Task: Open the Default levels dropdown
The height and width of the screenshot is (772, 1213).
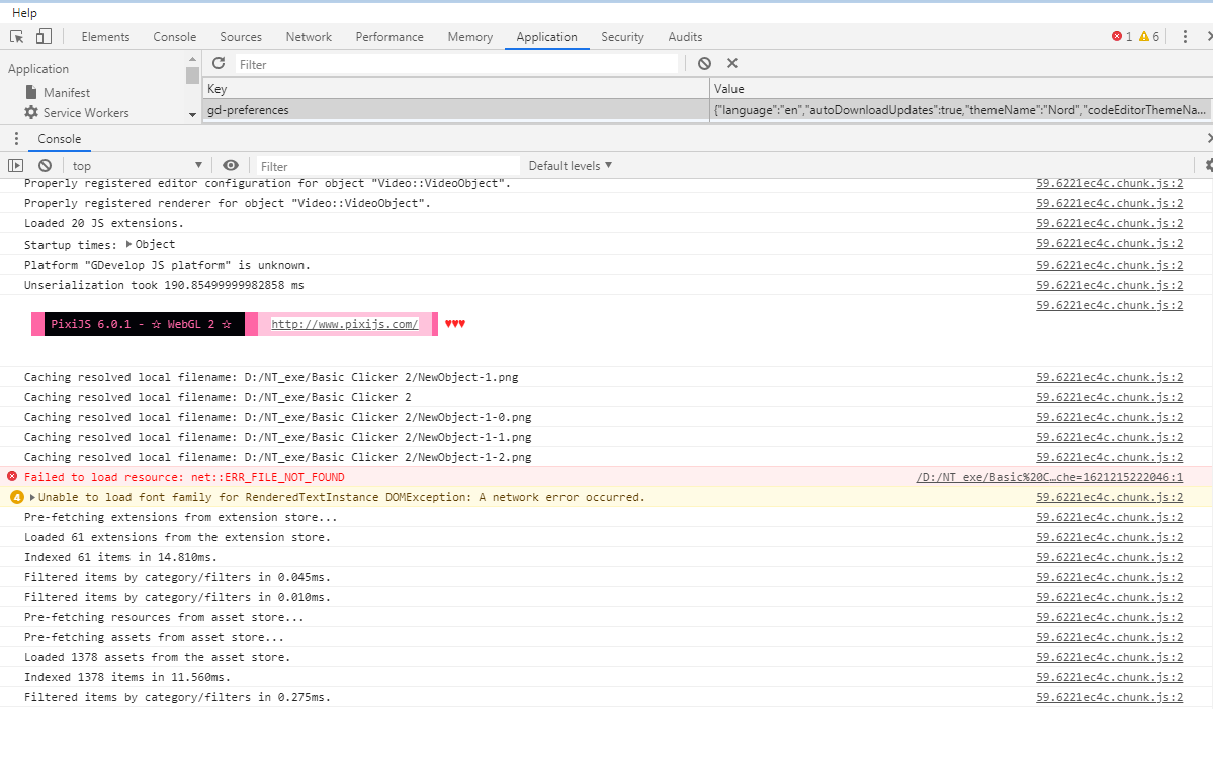Action: [570, 166]
